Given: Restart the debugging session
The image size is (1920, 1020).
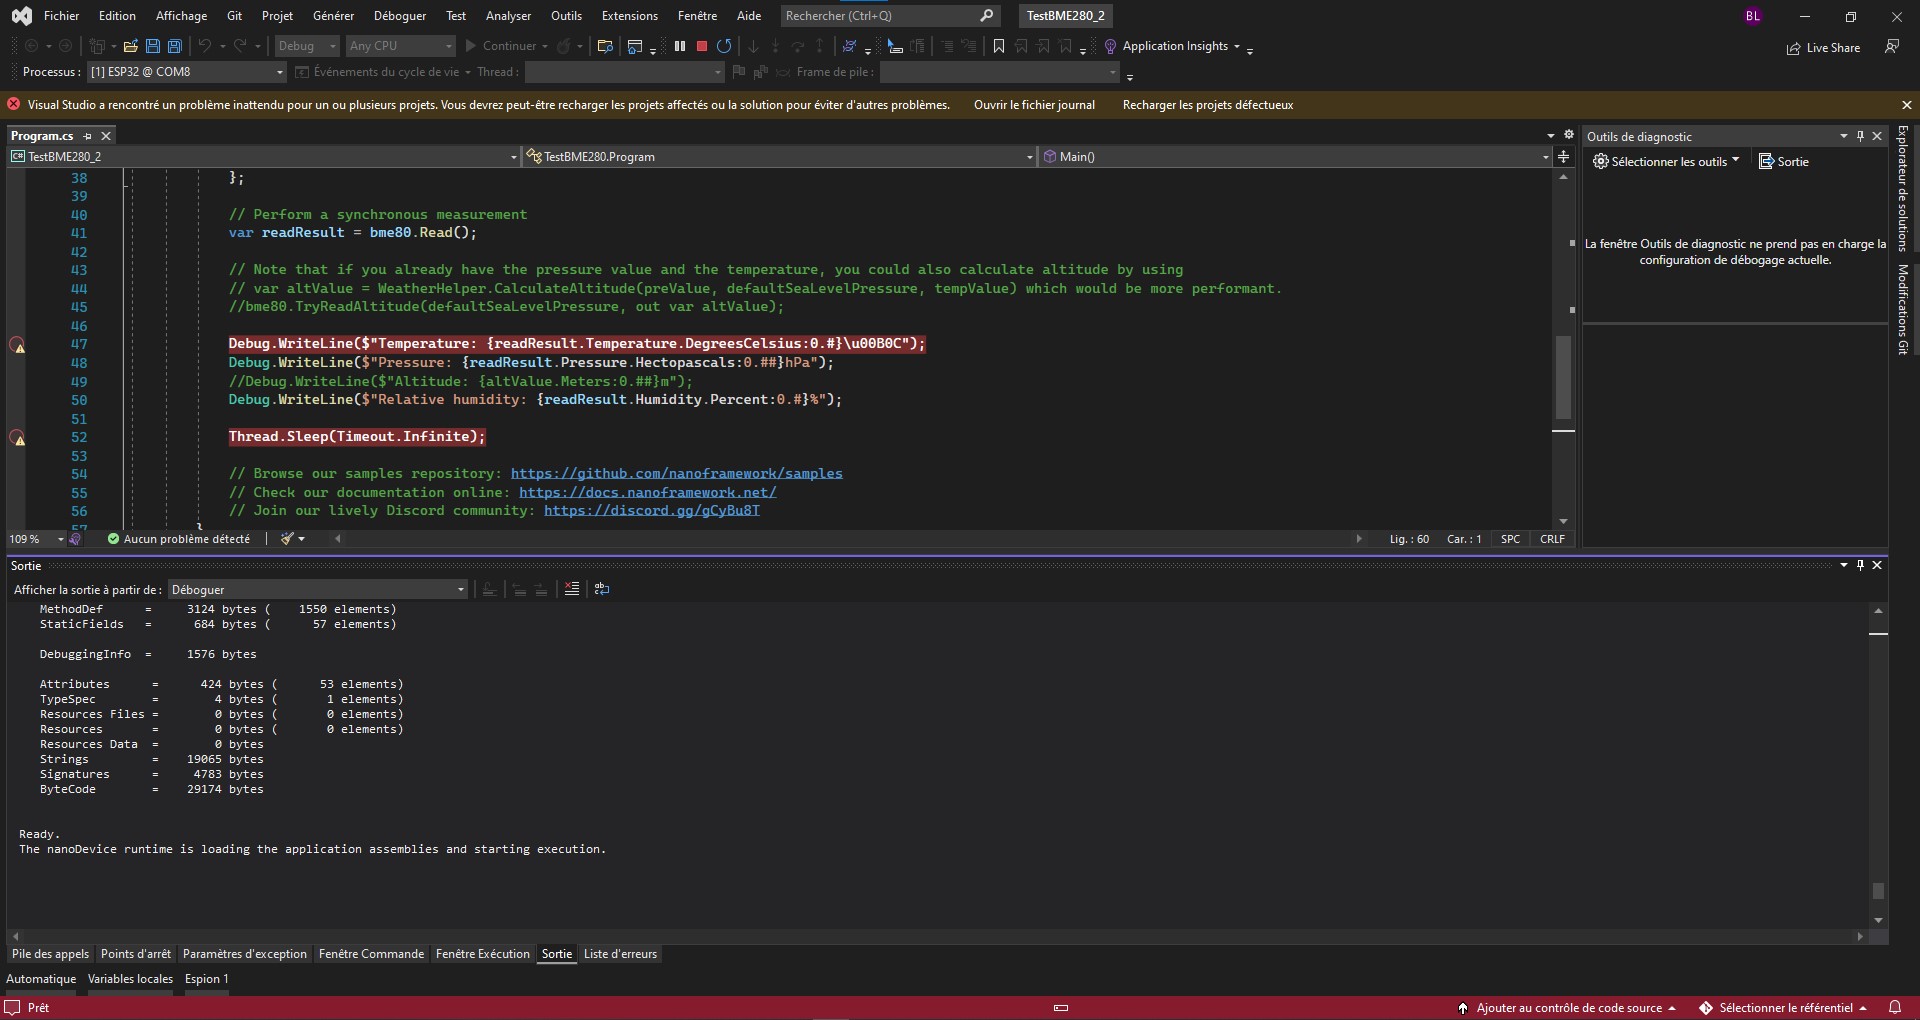Looking at the screenshot, I should [x=724, y=46].
